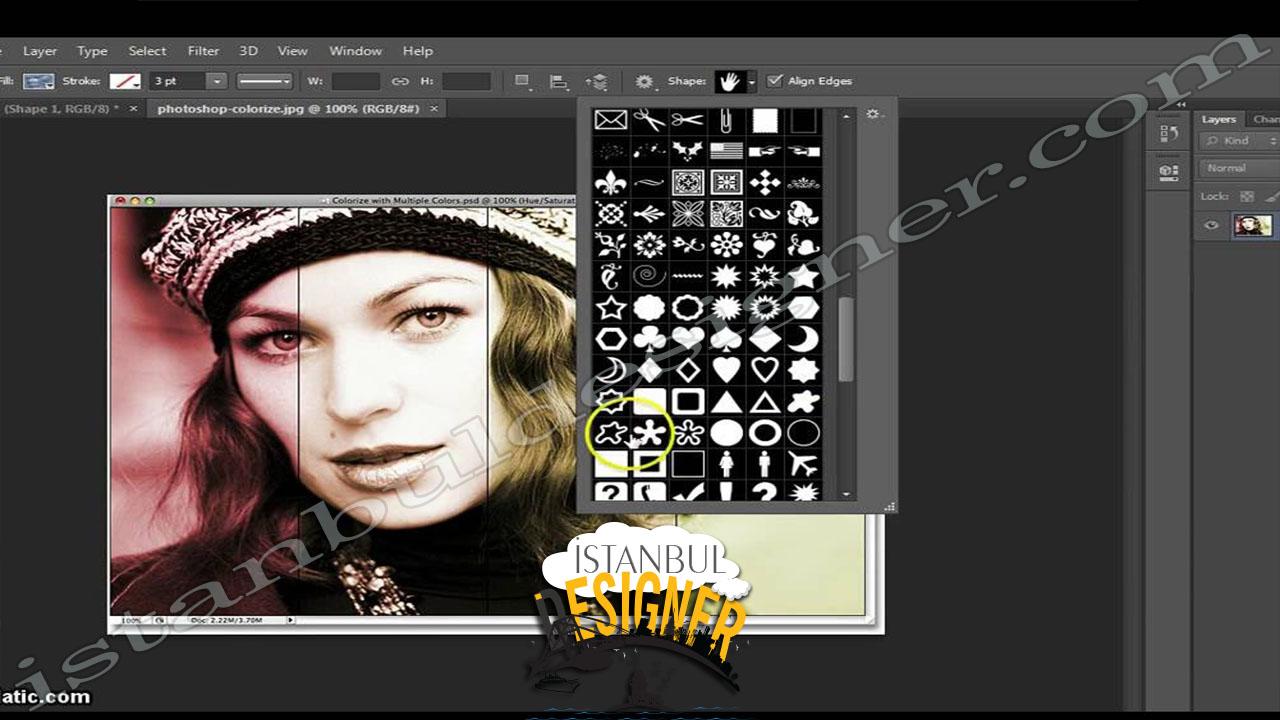Select the filled ellipse shape

tap(727, 433)
